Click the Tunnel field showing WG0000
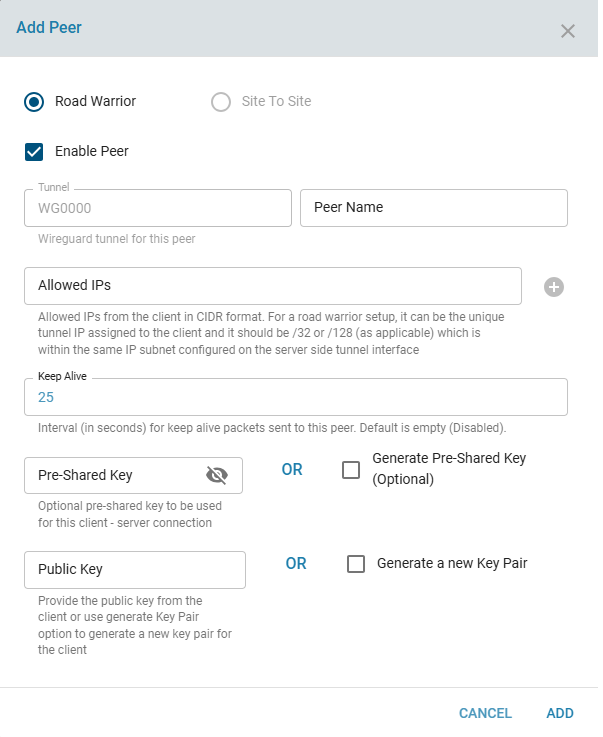 click(157, 208)
